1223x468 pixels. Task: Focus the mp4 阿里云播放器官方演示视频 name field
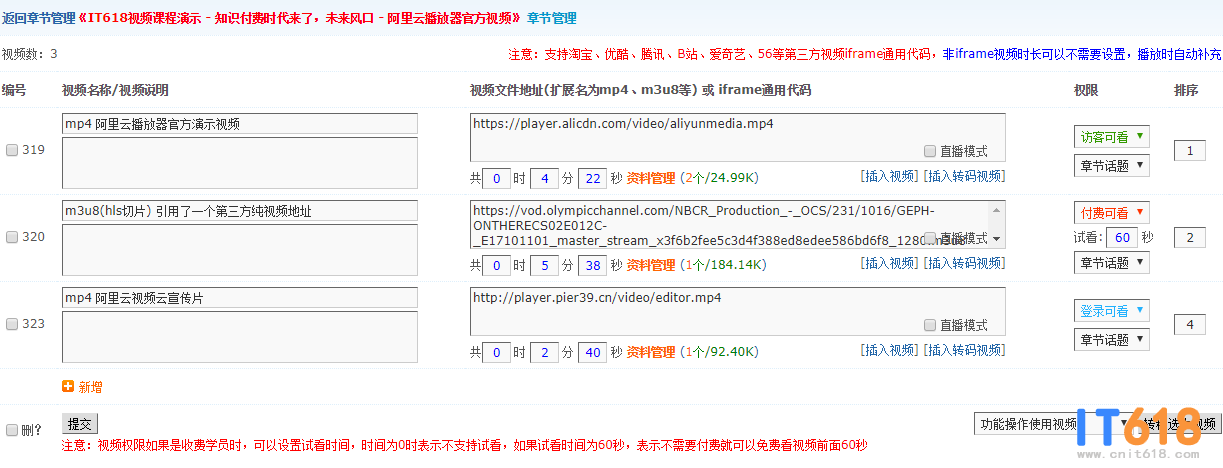(240, 124)
